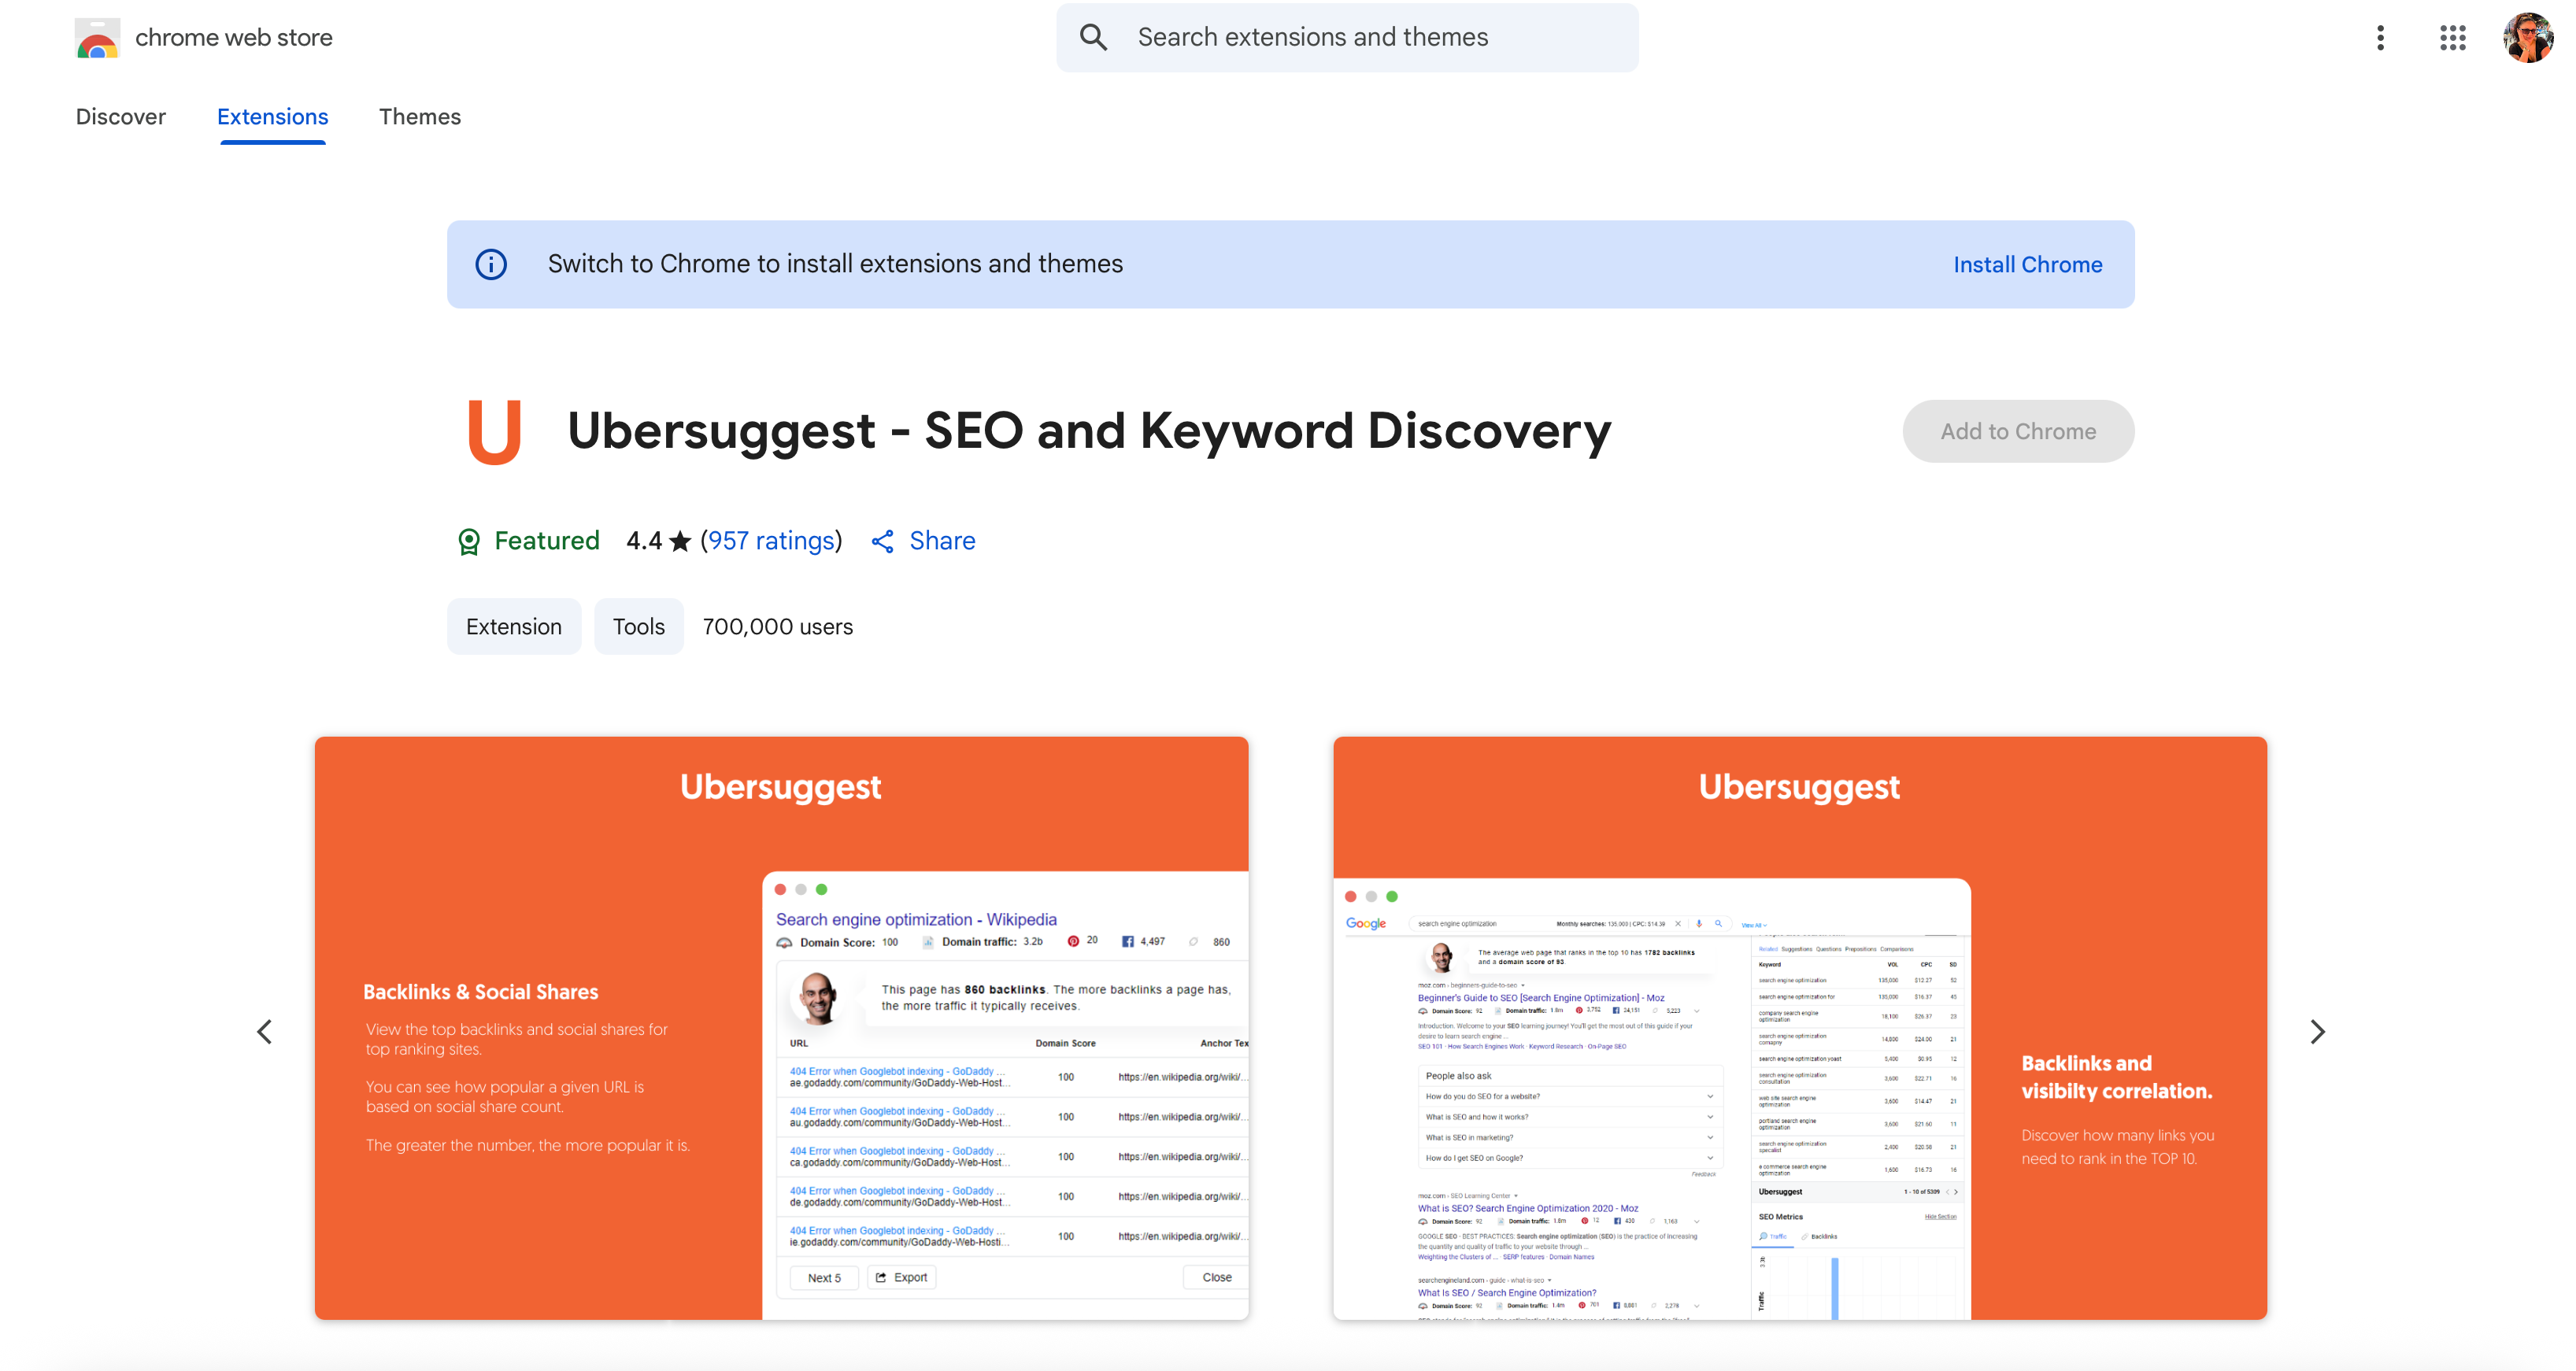Show previous screenshot with left chevron

click(x=264, y=1031)
